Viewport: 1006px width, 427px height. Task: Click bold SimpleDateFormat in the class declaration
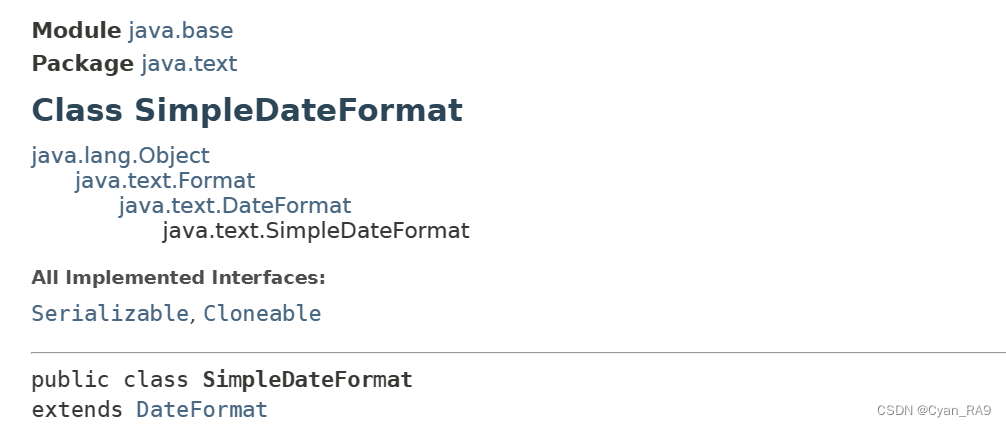click(x=307, y=380)
